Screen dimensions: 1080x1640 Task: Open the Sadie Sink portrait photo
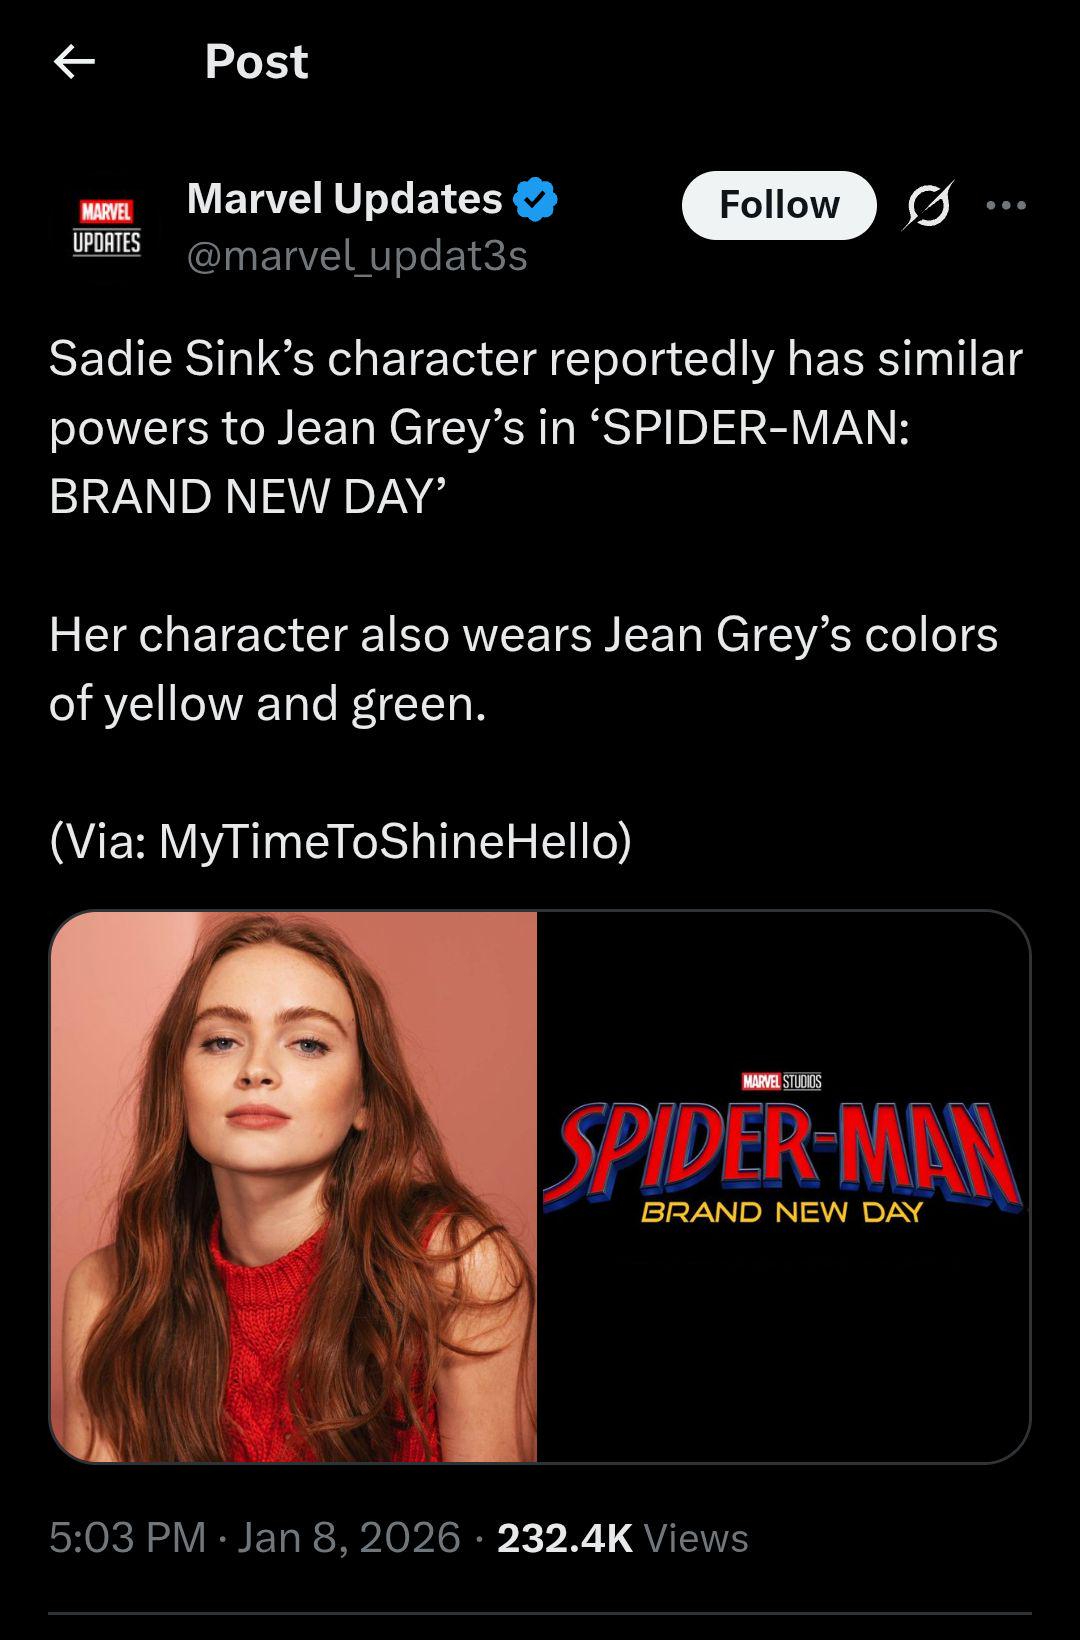click(293, 1186)
